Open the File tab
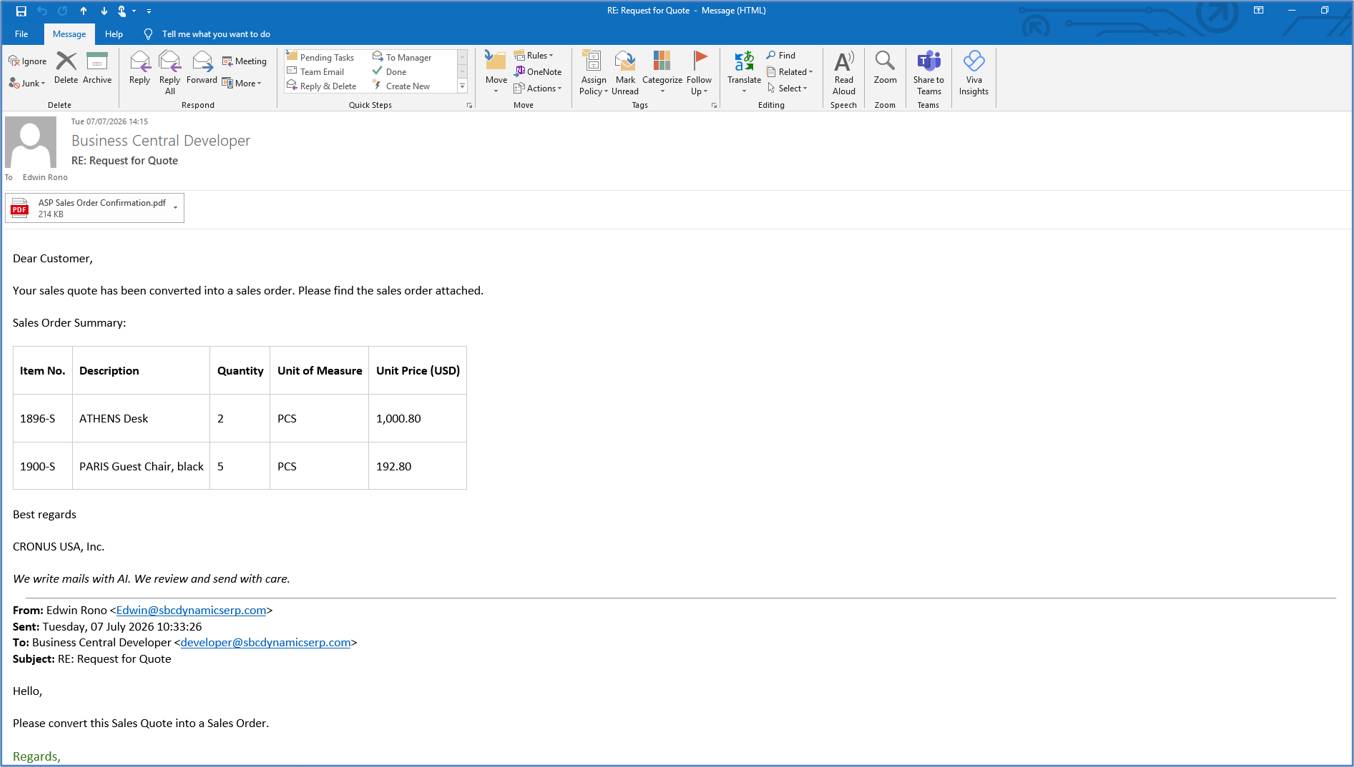Image resolution: width=1354 pixels, height=767 pixels. pyautogui.click(x=21, y=34)
